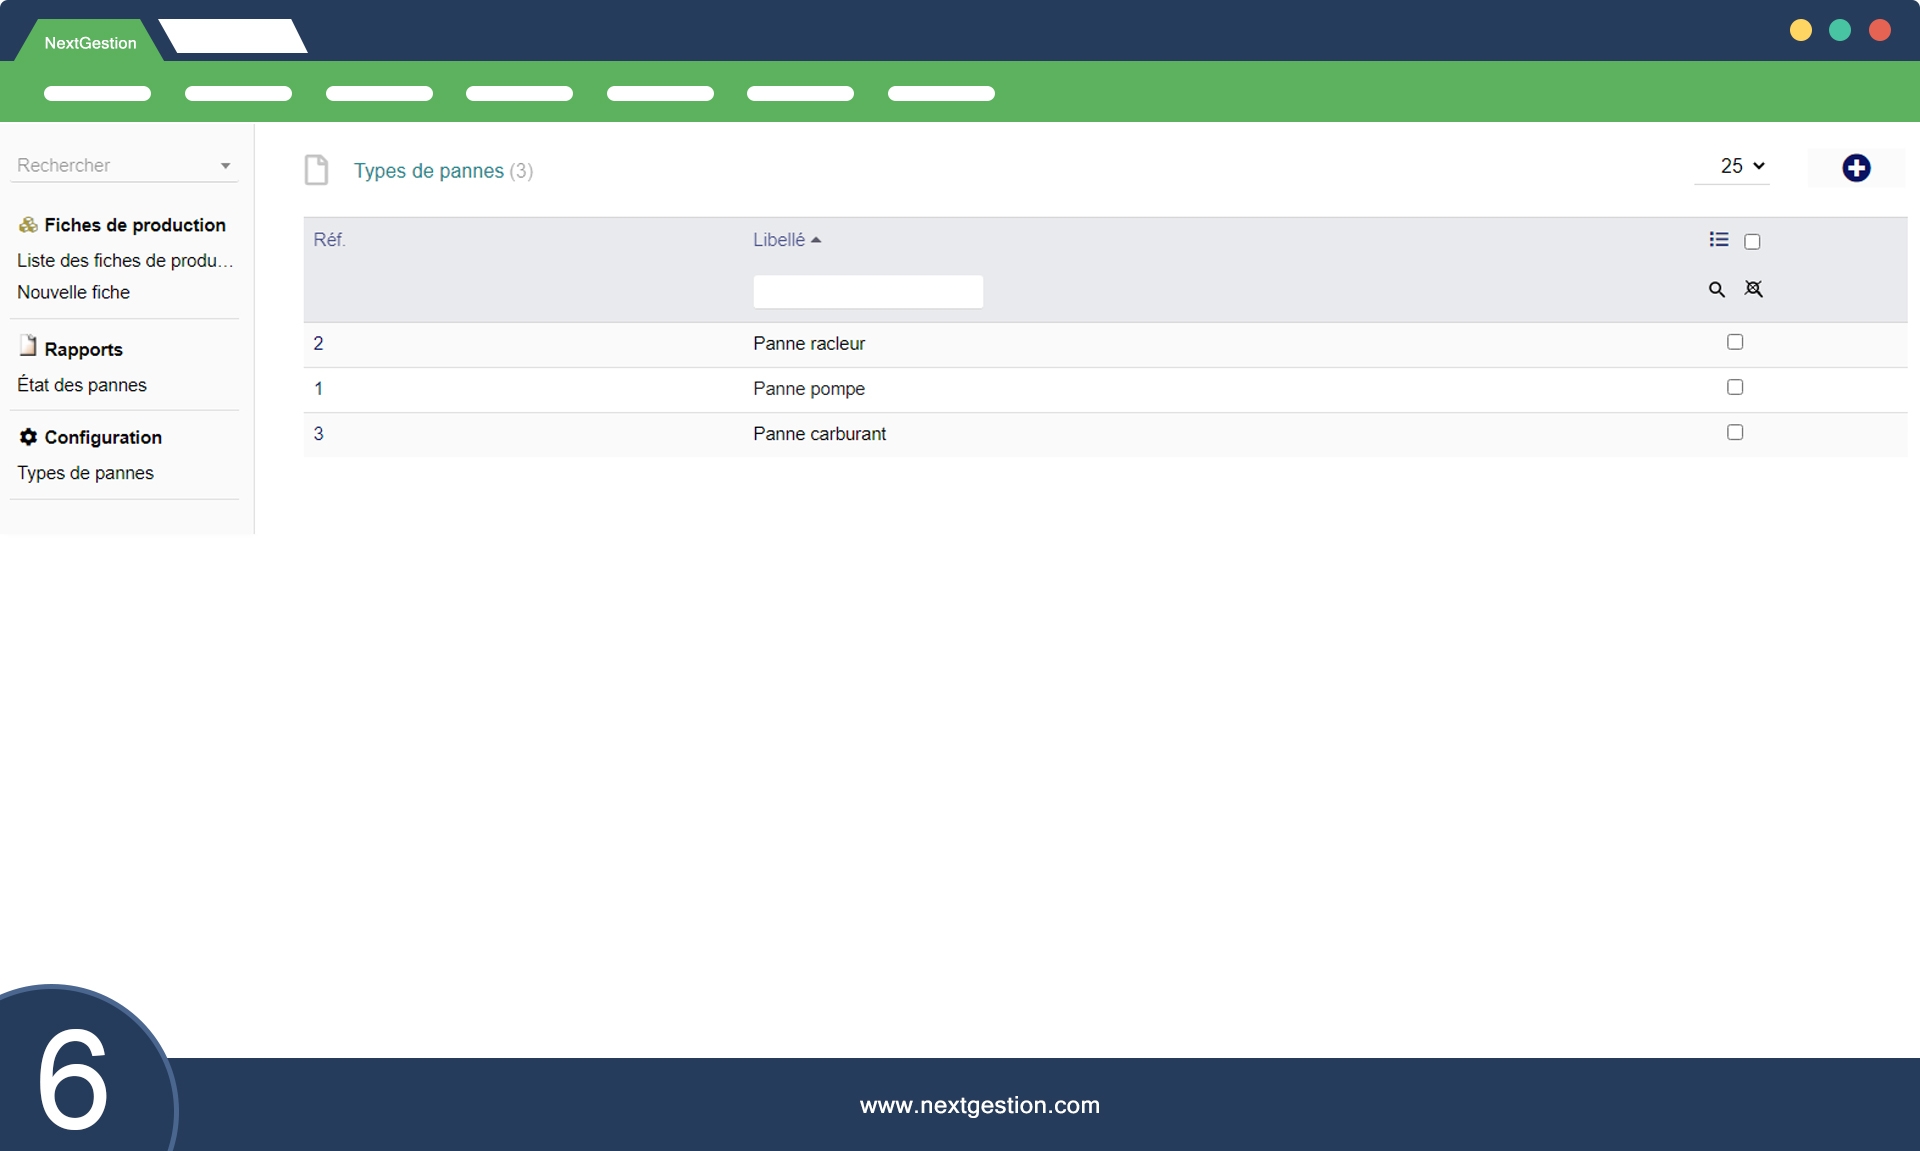Image resolution: width=1920 pixels, height=1151 pixels.
Task: Click the remove filters crossed magnifier icon
Action: point(1753,289)
